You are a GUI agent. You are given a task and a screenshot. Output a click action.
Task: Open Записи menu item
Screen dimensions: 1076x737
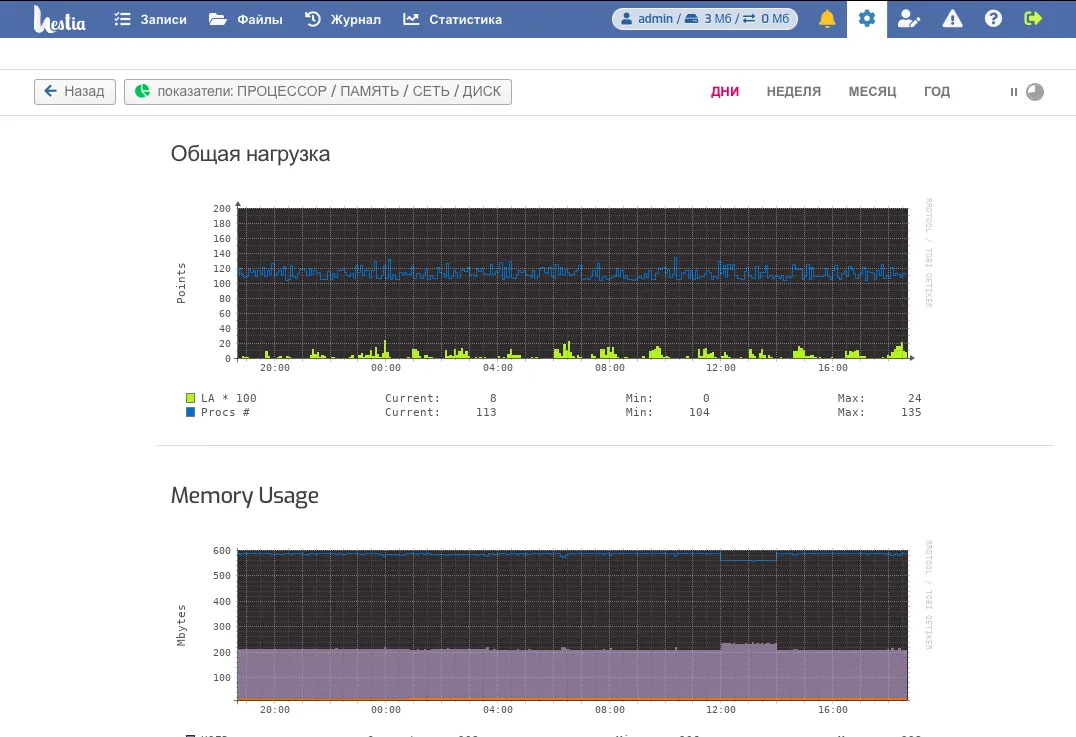(x=150, y=19)
